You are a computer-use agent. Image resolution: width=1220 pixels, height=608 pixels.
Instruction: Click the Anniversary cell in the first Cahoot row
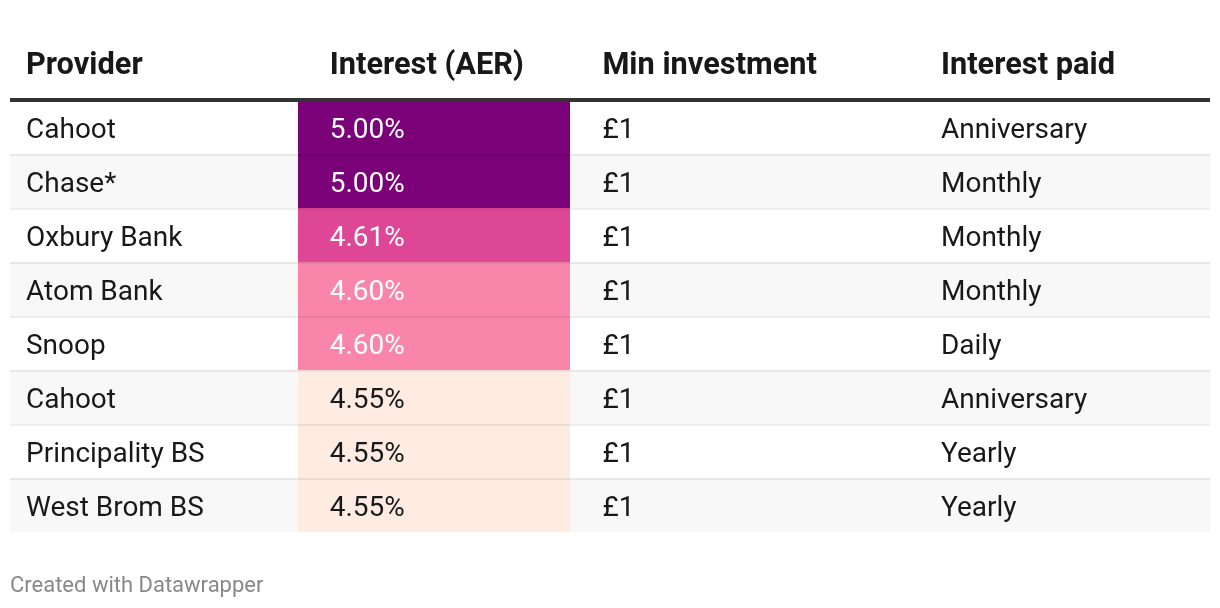pos(1013,129)
